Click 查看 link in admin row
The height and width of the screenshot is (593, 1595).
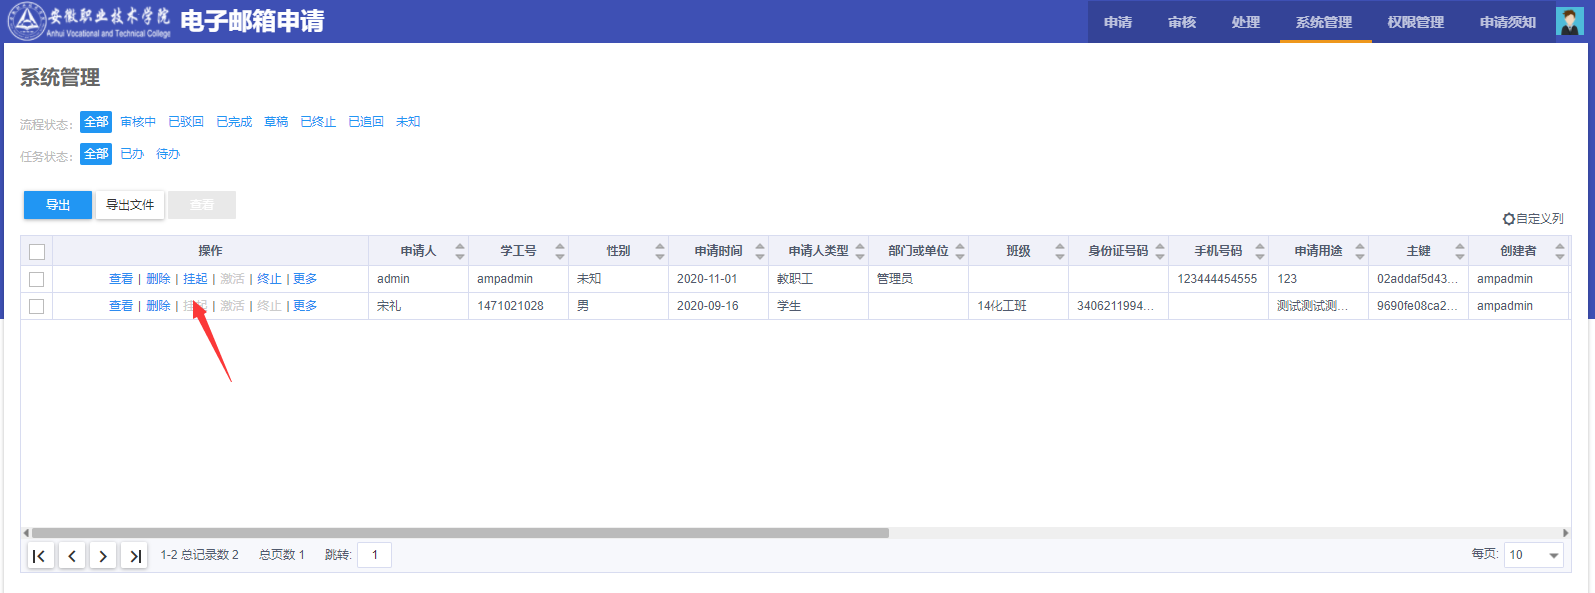click(x=121, y=279)
